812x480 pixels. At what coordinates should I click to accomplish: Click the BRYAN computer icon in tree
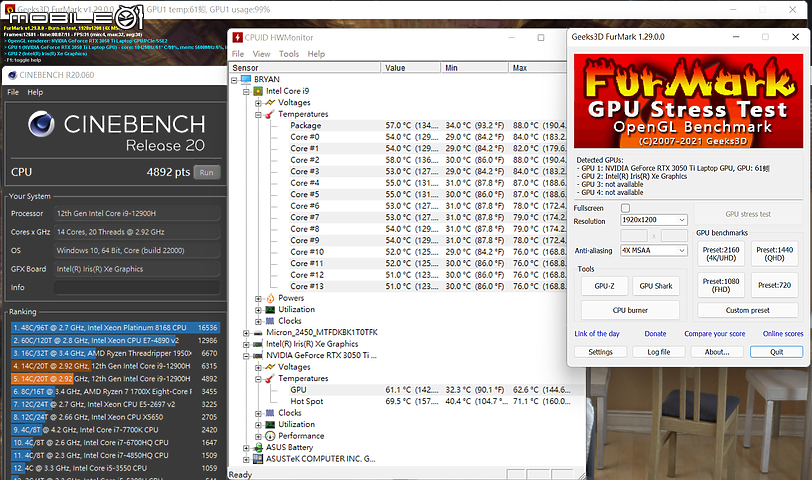click(x=246, y=79)
